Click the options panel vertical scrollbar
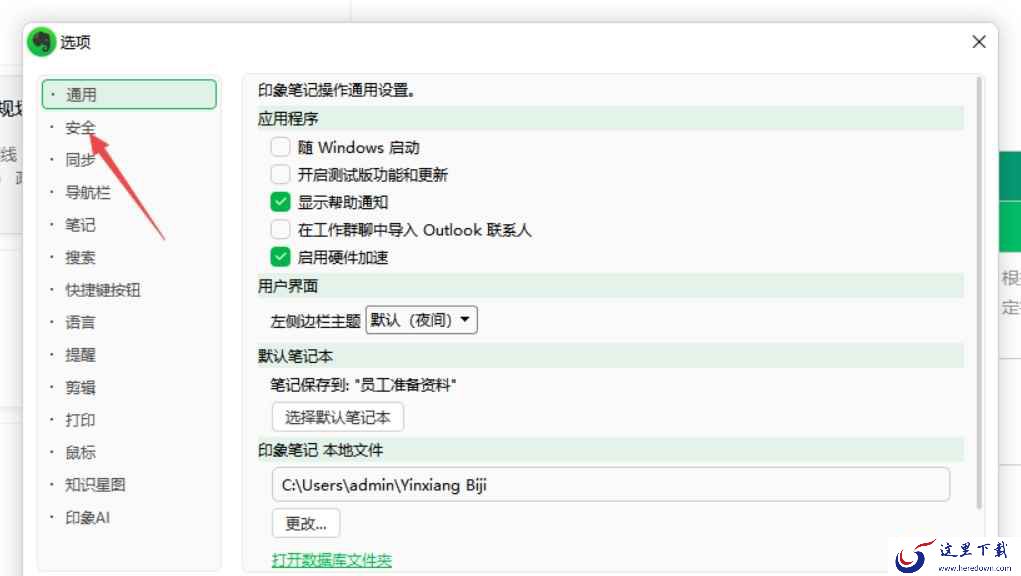The width and height of the screenshot is (1021, 576). [978, 293]
